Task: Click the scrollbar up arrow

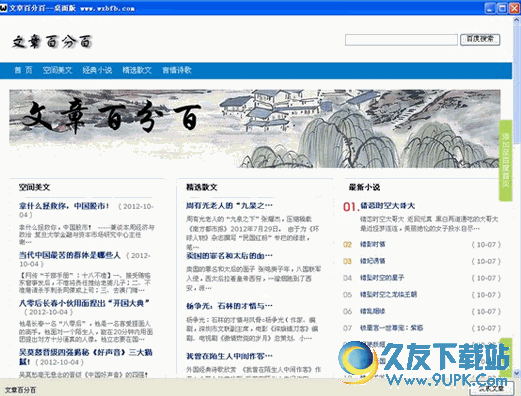Action: point(517,20)
